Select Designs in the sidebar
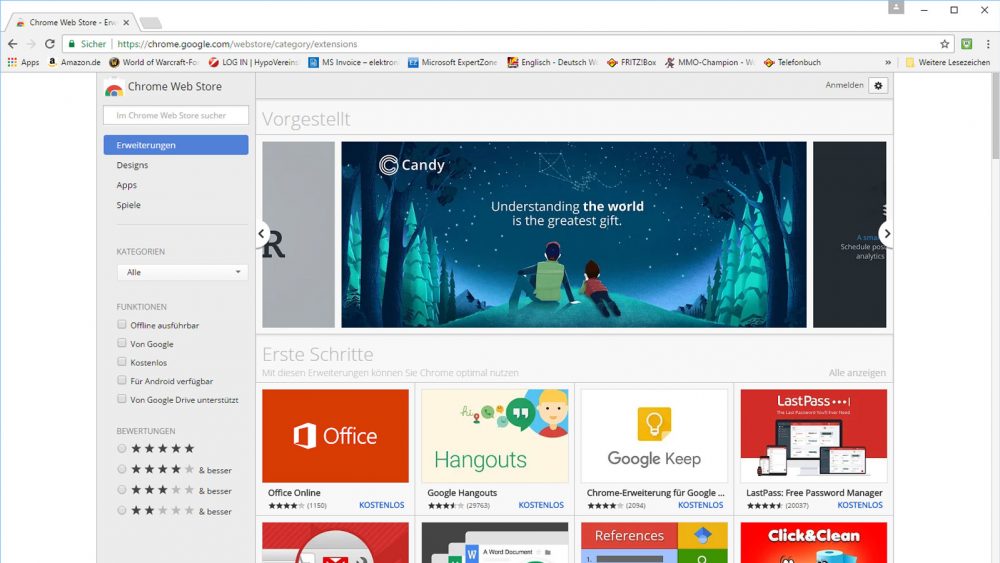Screen dimensions: 1000x563 click(132, 165)
